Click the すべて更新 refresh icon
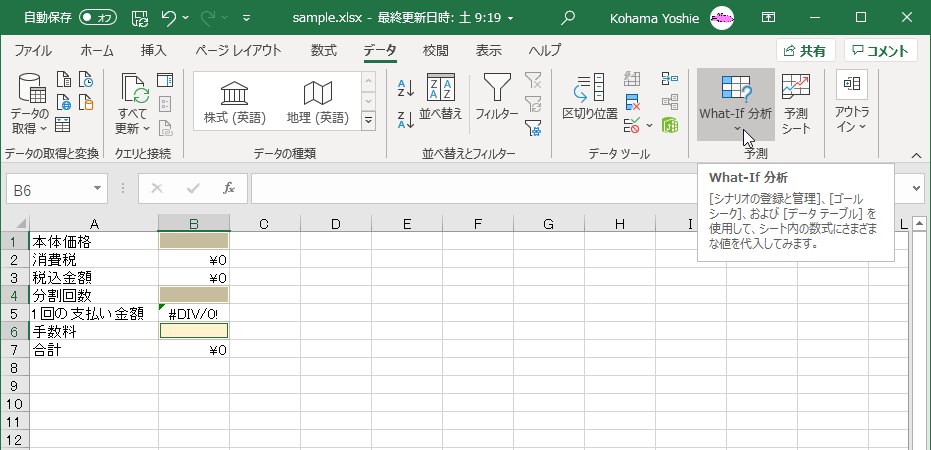Viewport: 931px width, 450px height. [134, 104]
